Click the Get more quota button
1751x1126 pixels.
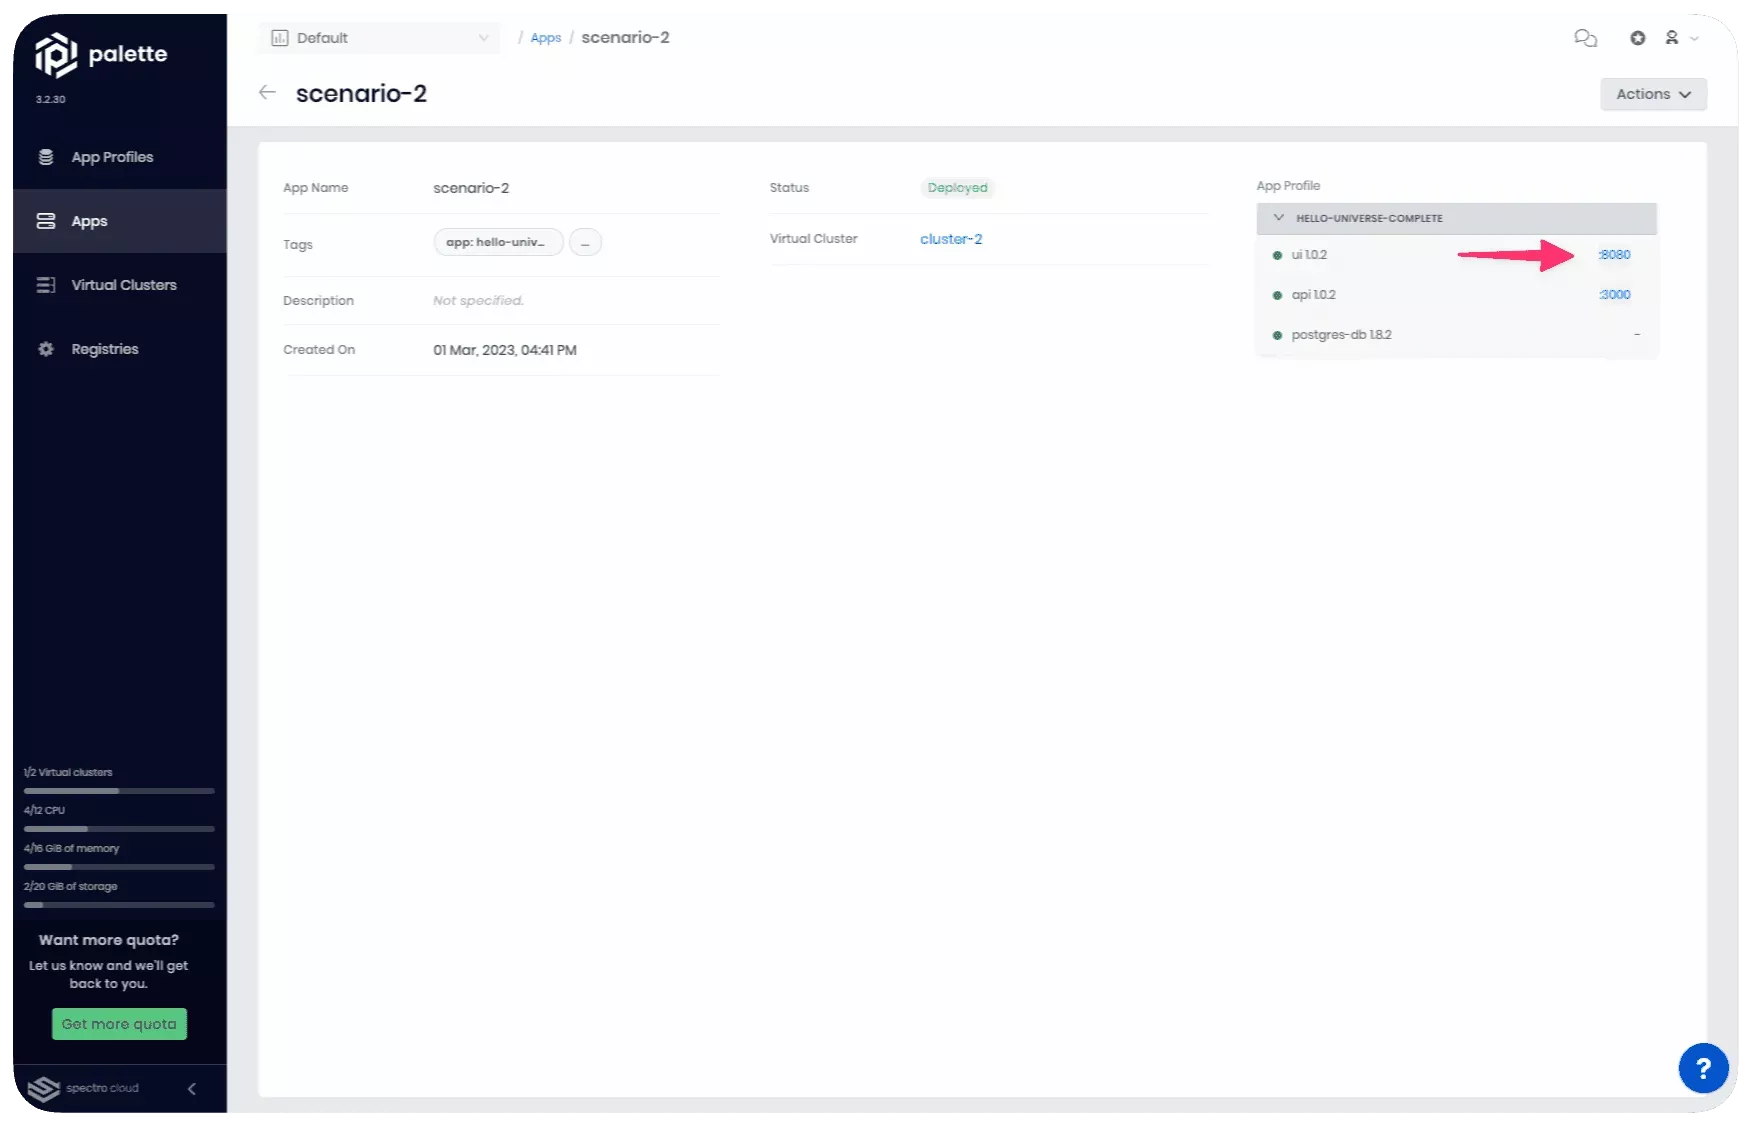click(x=119, y=1024)
